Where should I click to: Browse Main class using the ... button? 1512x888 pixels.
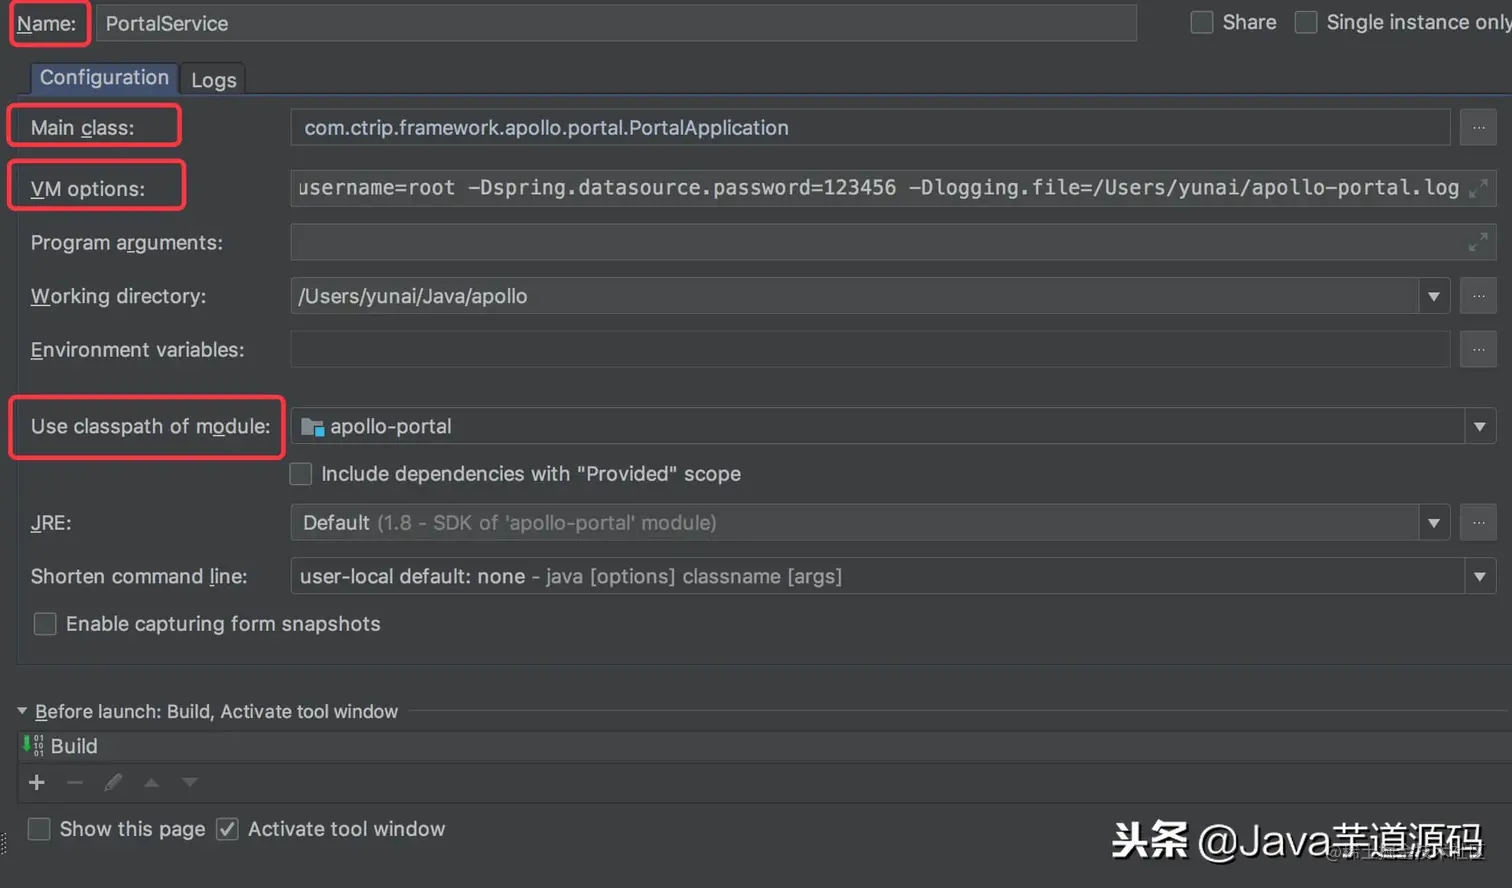point(1478,127)
